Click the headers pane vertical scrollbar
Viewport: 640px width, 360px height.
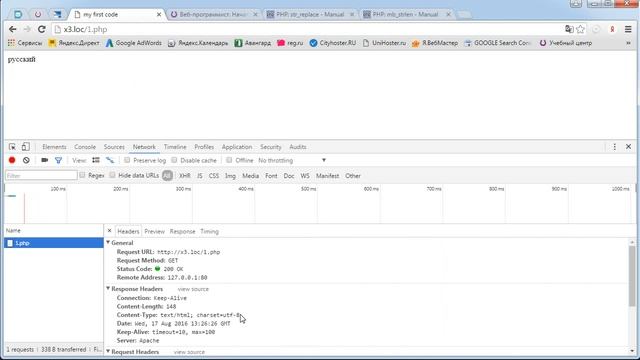pyautogui.click(x=632, y=276)
